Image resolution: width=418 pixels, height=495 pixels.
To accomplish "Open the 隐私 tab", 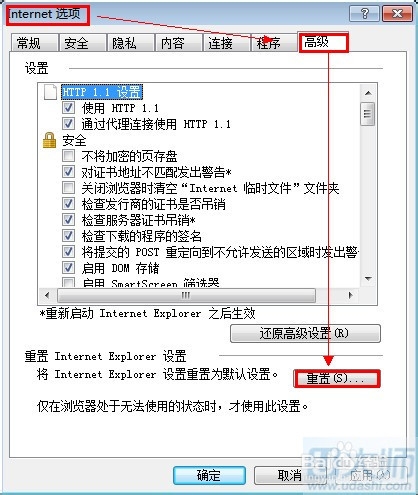I will tap(130, 43).
